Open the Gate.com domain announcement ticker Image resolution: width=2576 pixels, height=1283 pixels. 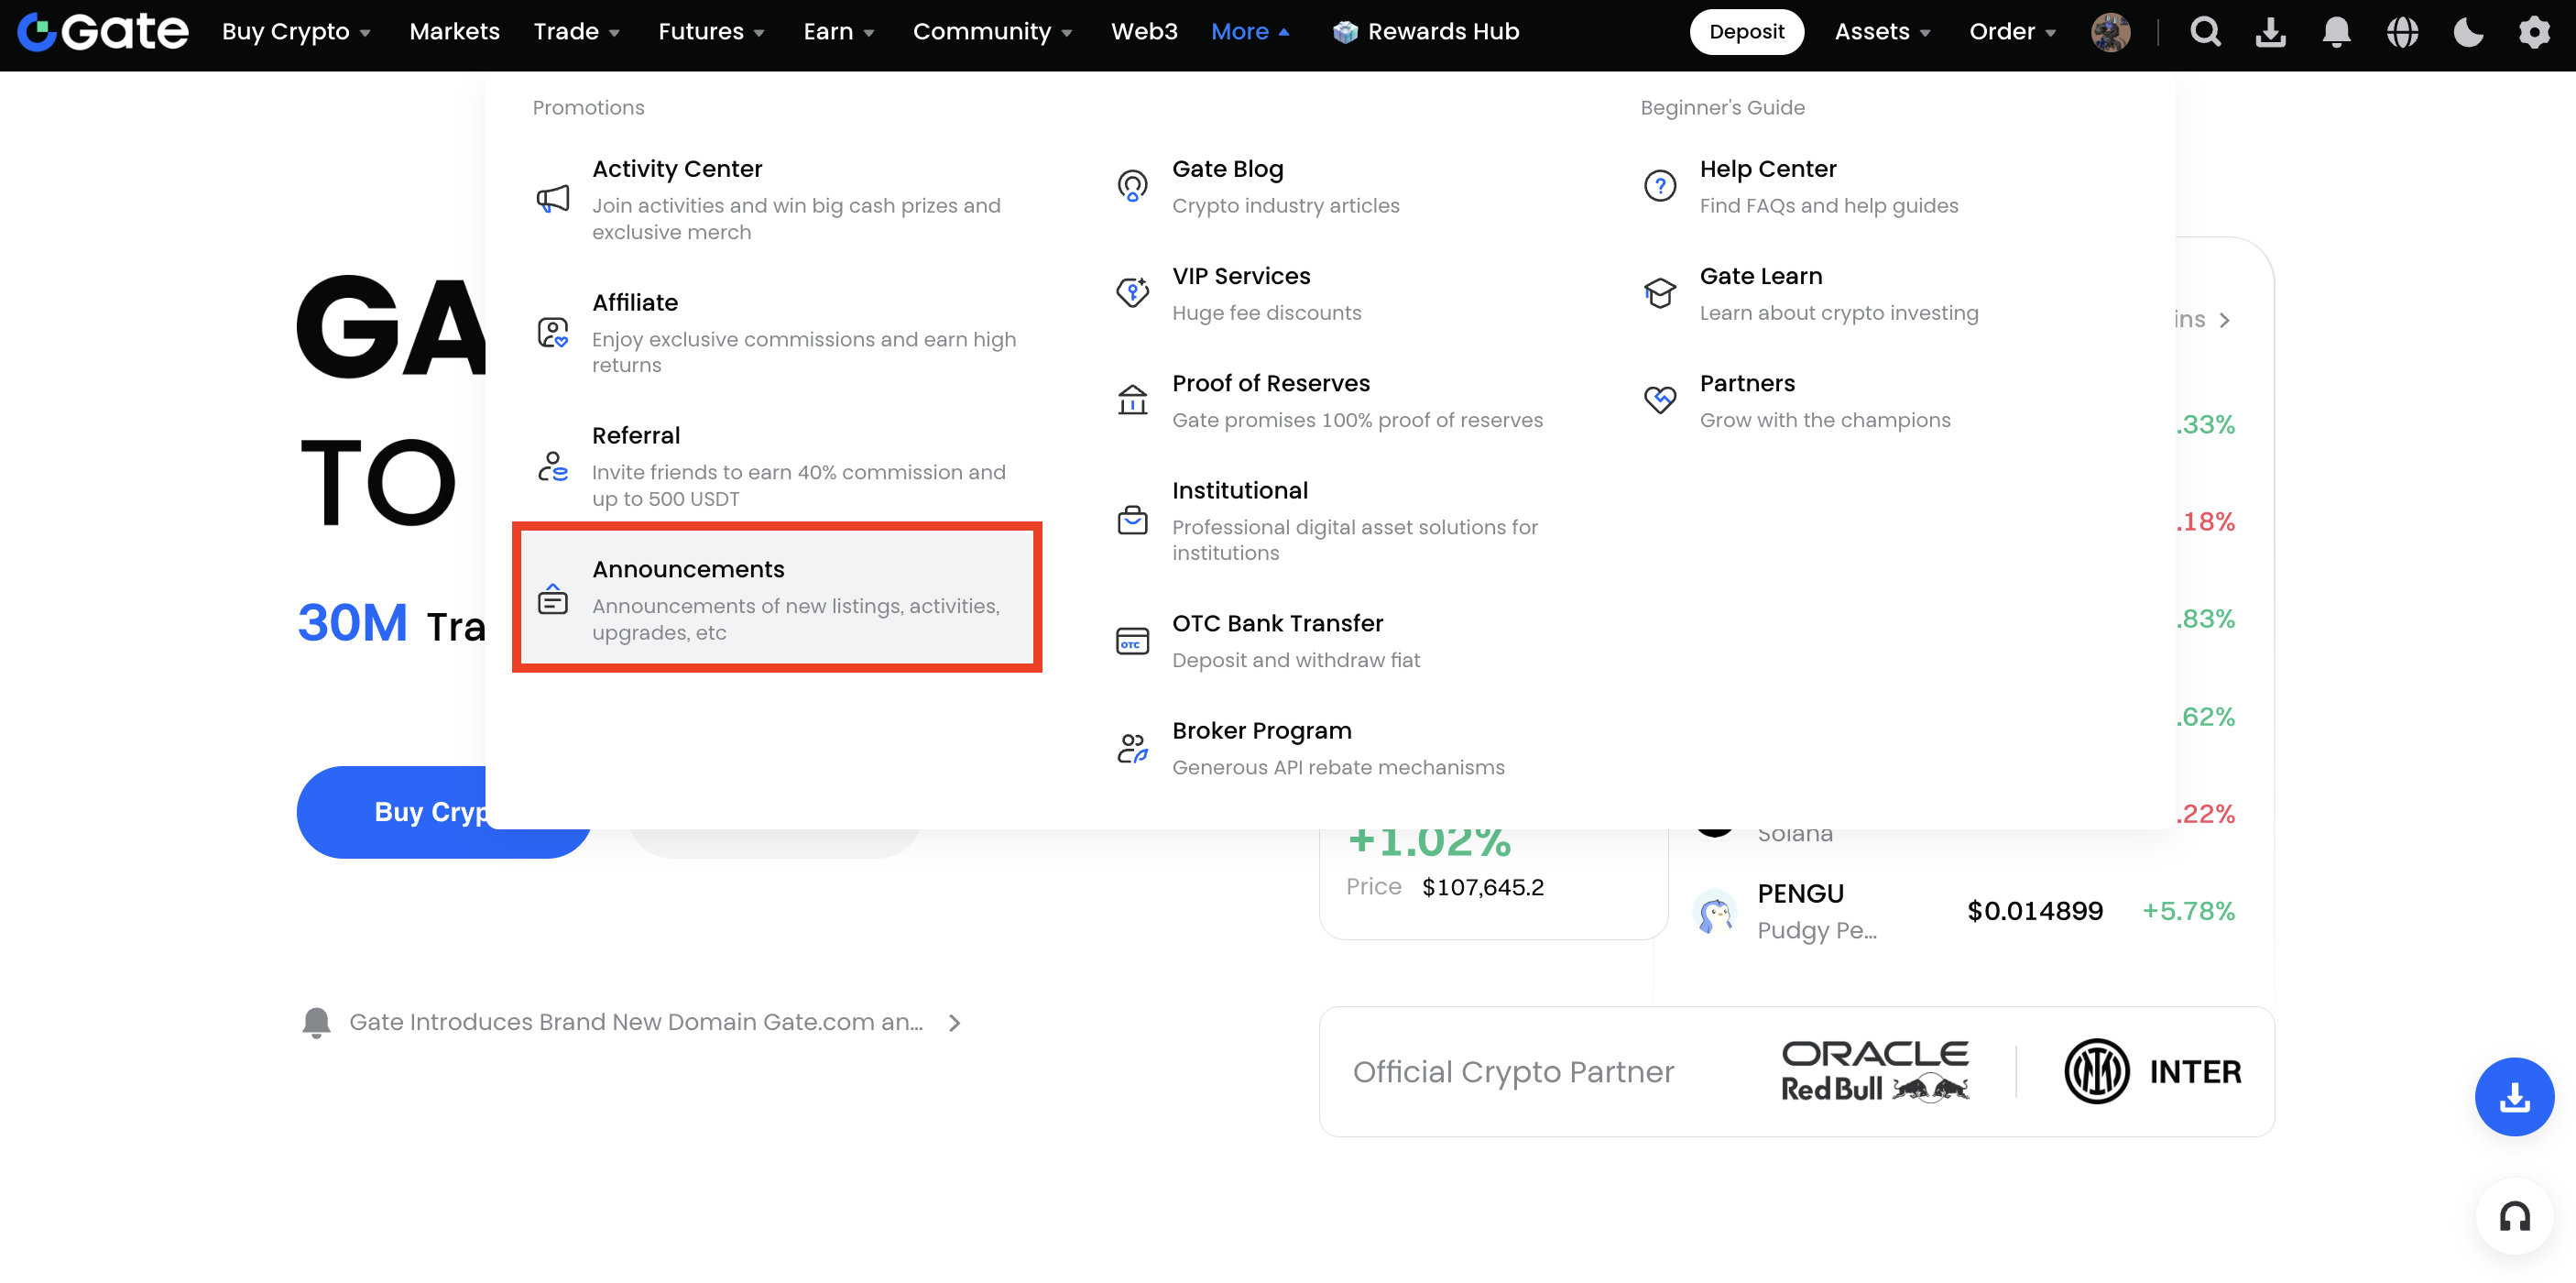(x=636, y=1022)
